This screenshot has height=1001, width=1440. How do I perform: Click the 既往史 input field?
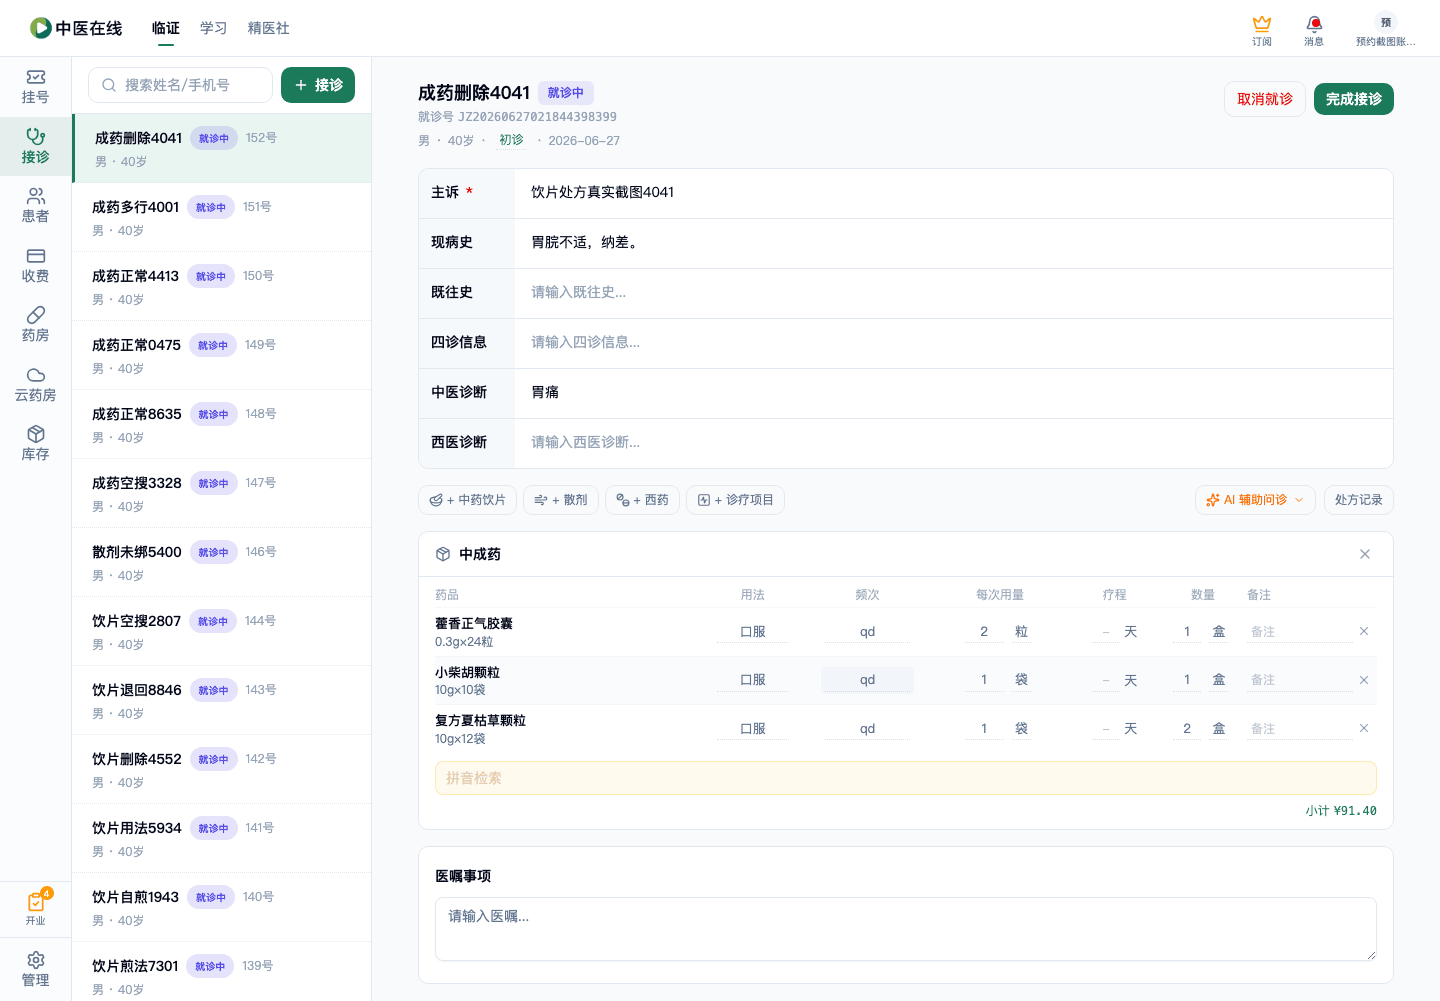[x=954, y=293]
